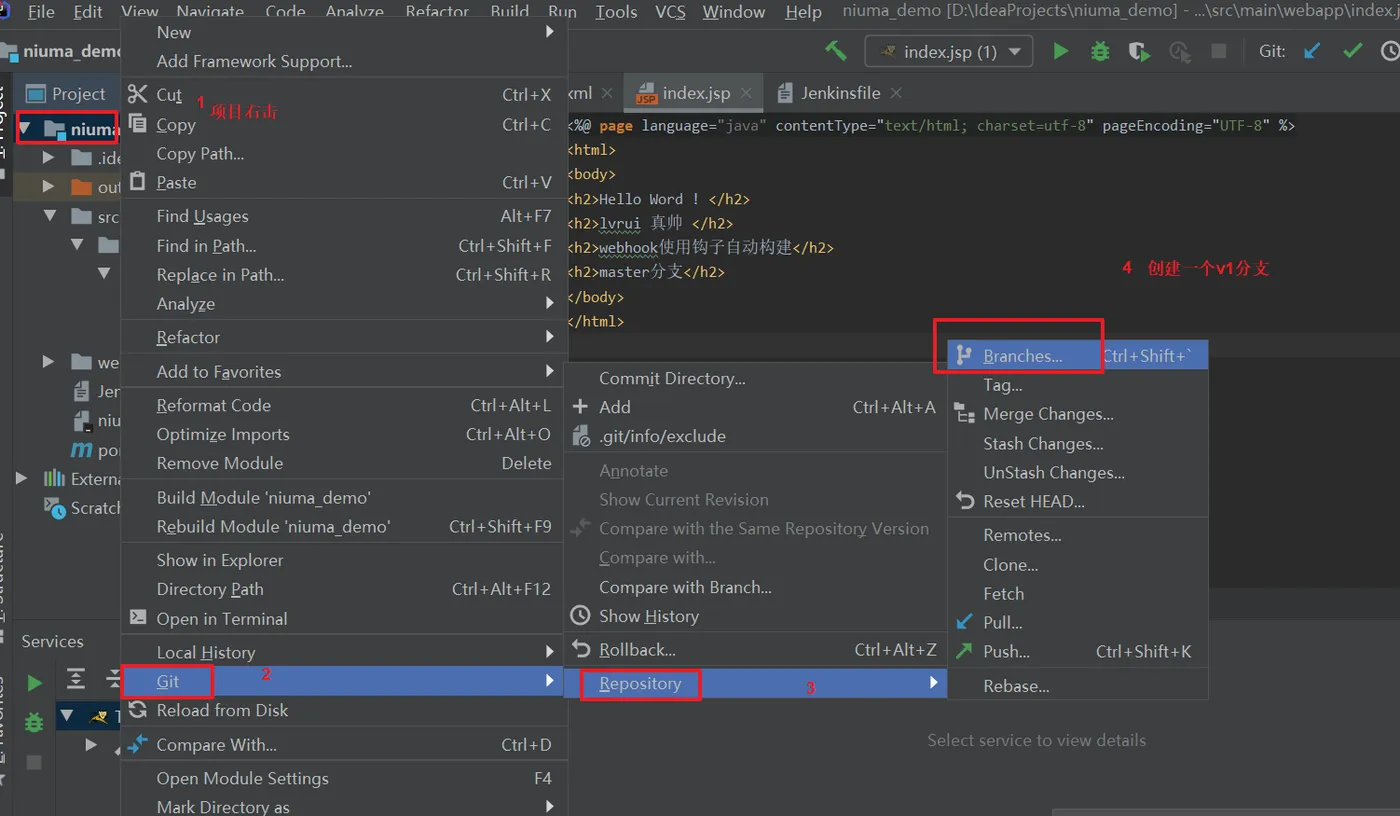Open the Tools menu
Viewport: 1400px width, 816px height.
pyautogui.click(x=616, y=12)
